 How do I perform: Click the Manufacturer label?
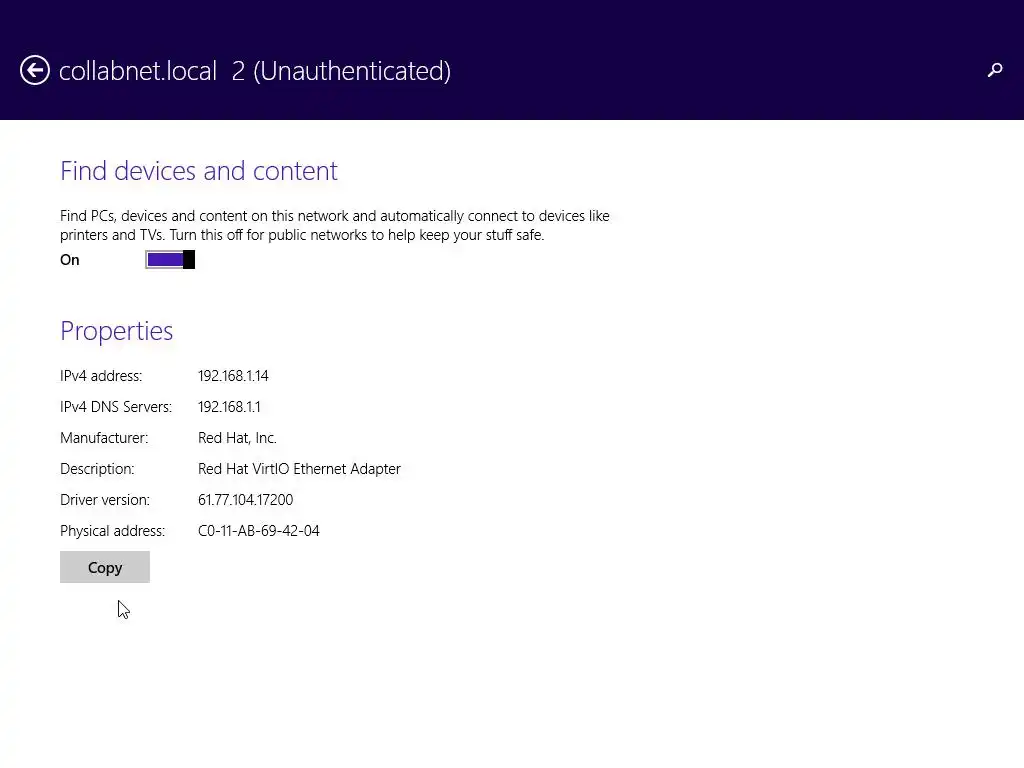[104, 438]
